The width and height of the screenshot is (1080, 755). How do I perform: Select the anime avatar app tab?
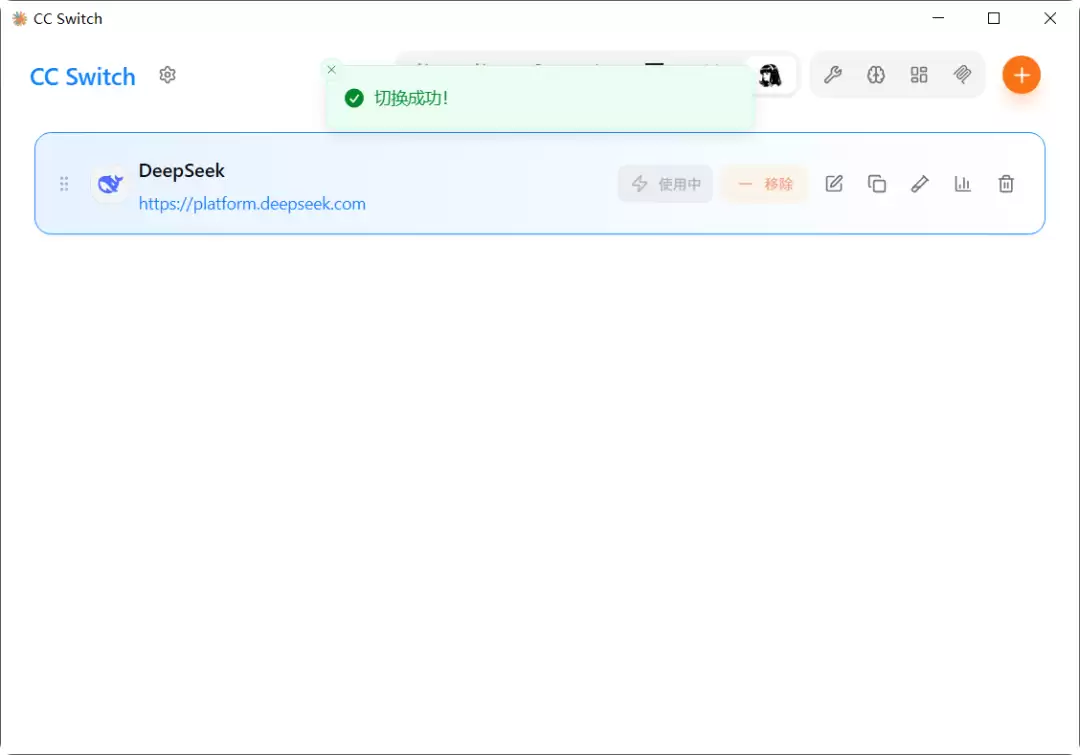coord(770,74)
